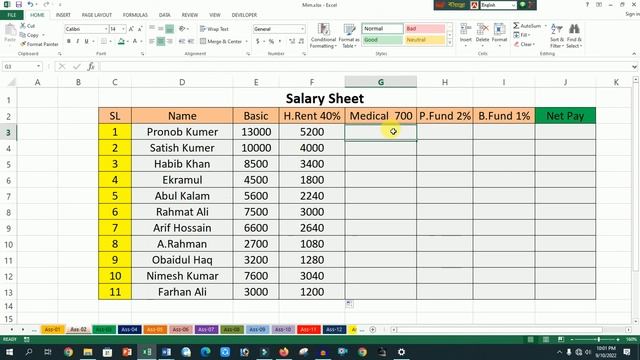The height and width of the screenshot is (360, 640).
Task: Increase font size with larger A icon
Action: [x=131, y=29]
